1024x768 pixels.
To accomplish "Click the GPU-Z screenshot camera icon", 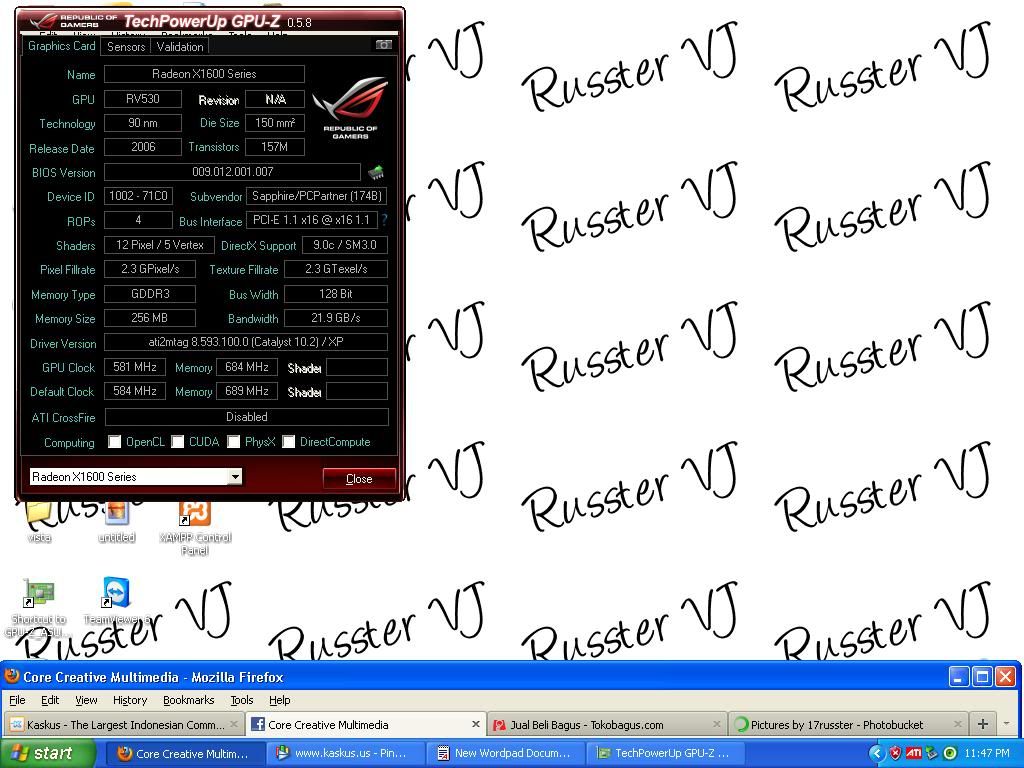I will [384, 44].
